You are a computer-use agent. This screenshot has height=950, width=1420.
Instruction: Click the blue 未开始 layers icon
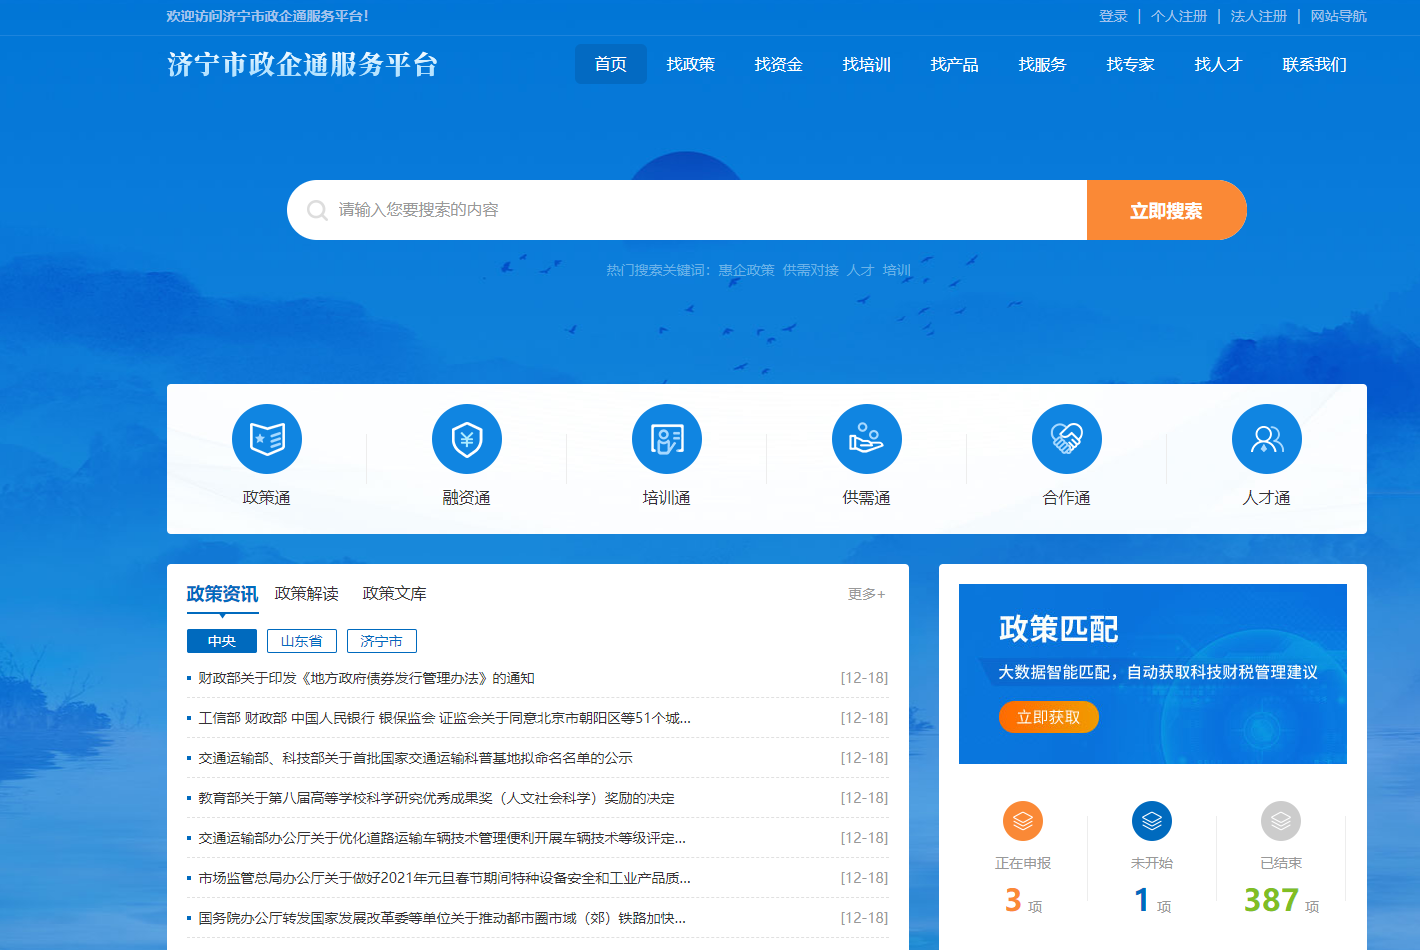1152,821
